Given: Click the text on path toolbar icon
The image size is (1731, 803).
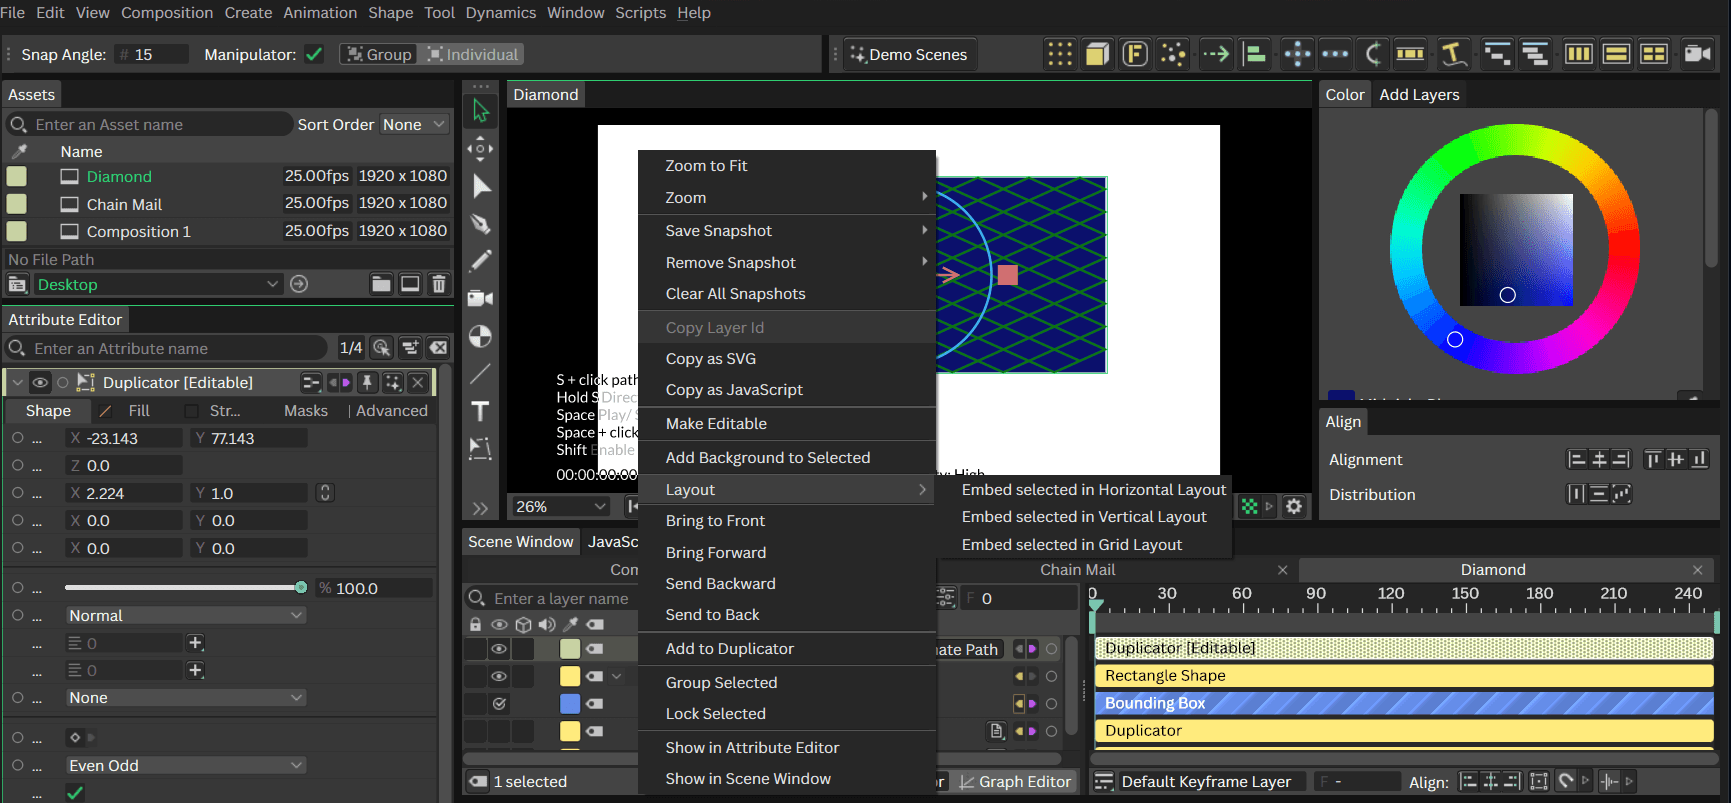Looking at the screenshot, I should 1453,54.
